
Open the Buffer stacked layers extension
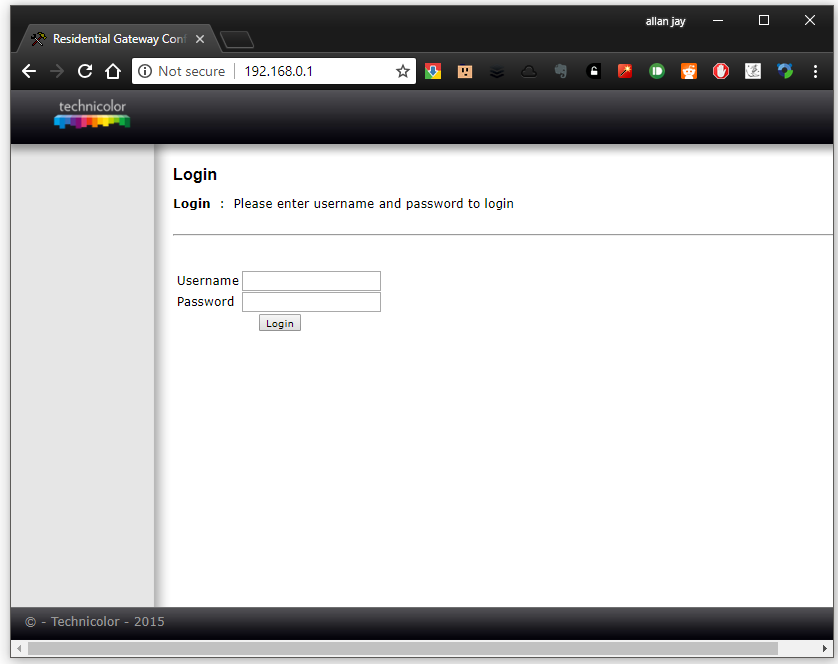(497, 72)
